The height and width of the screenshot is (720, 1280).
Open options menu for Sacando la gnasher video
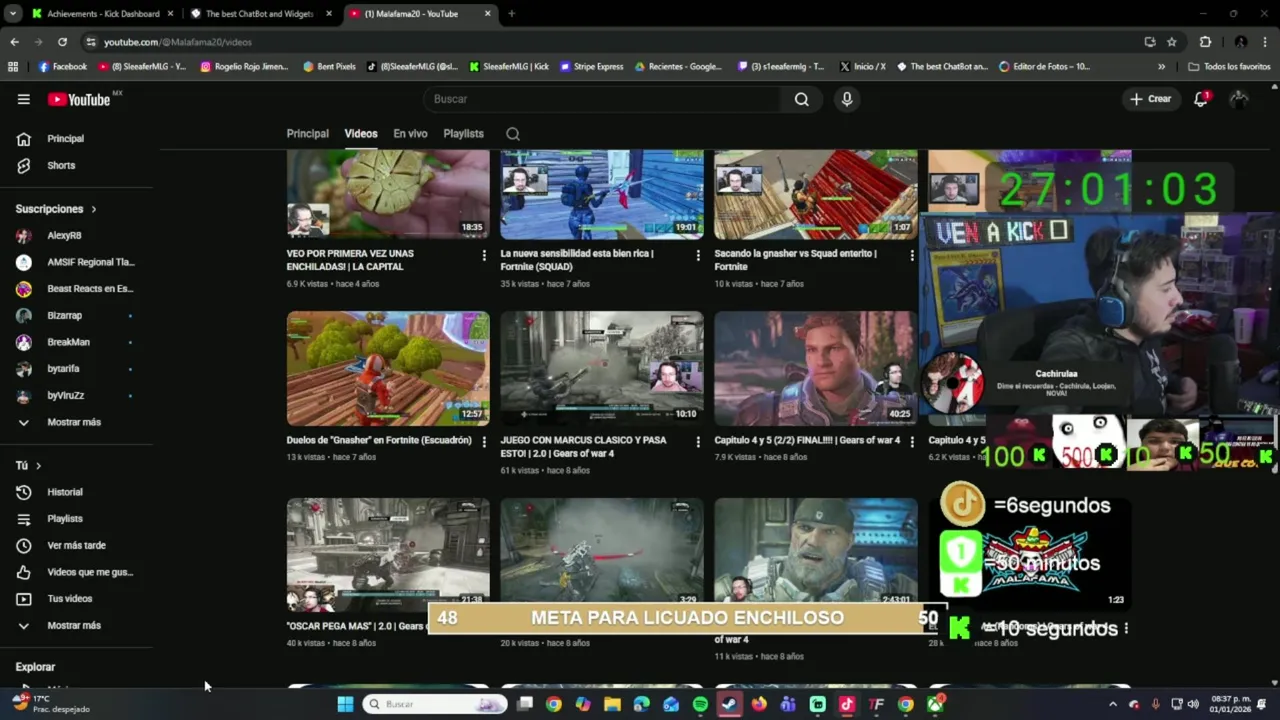[912, 255]
